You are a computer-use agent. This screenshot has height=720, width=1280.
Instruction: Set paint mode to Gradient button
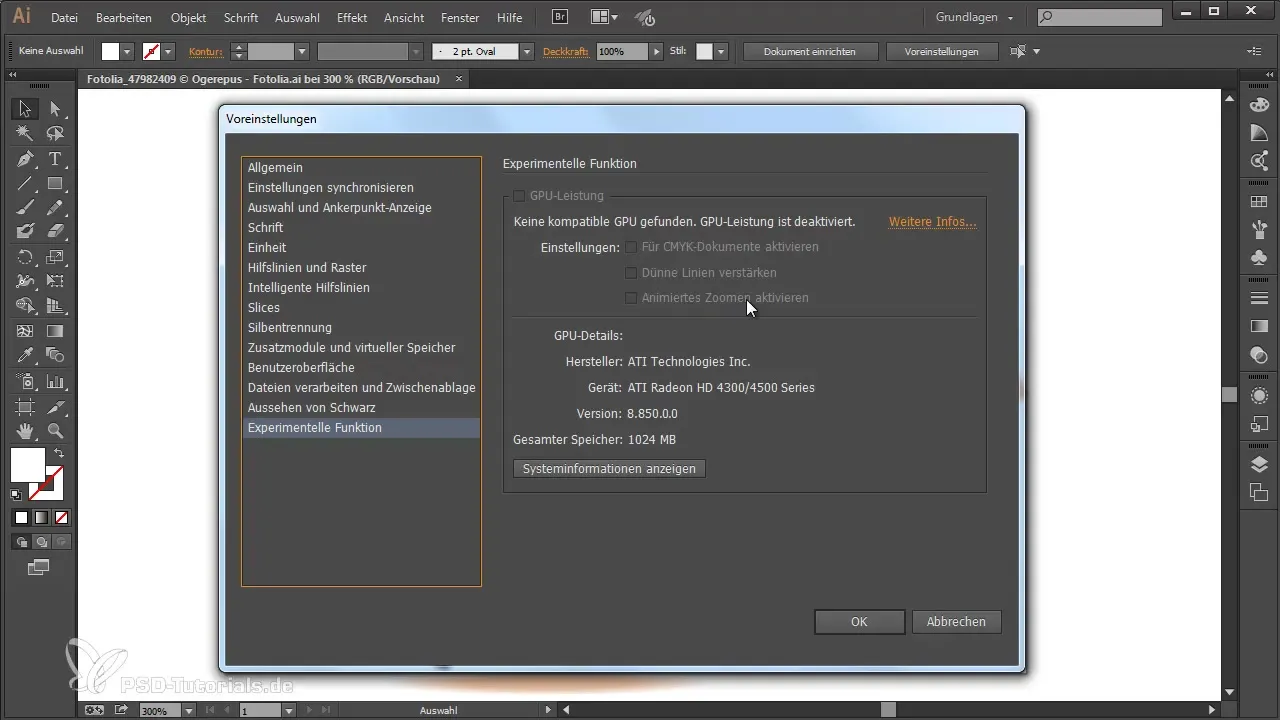tap(41, 517)
